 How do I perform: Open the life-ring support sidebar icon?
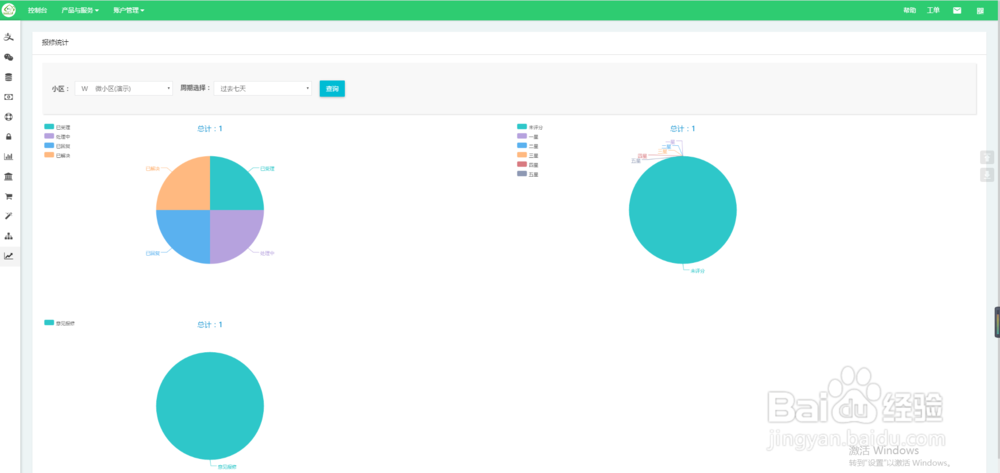click(9, 117)
